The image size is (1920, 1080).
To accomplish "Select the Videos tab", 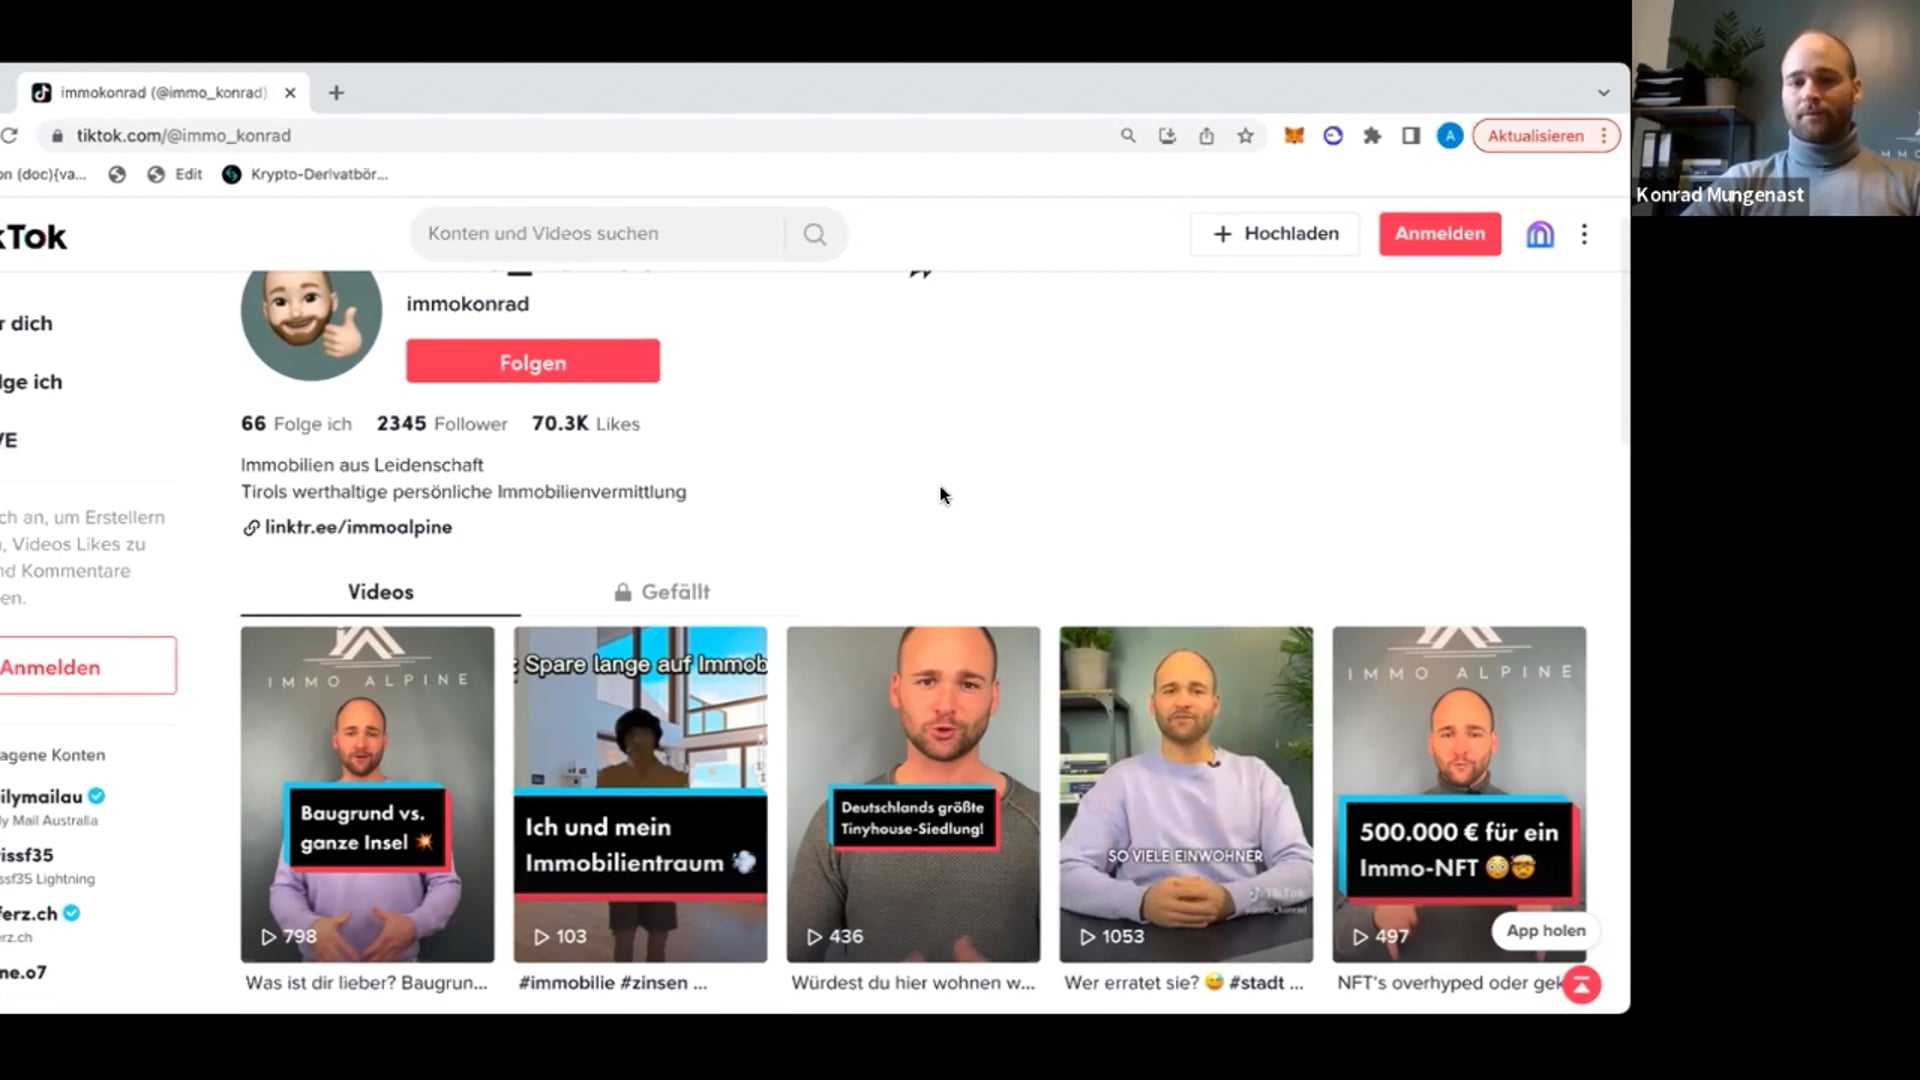I will tap(380, 591).
